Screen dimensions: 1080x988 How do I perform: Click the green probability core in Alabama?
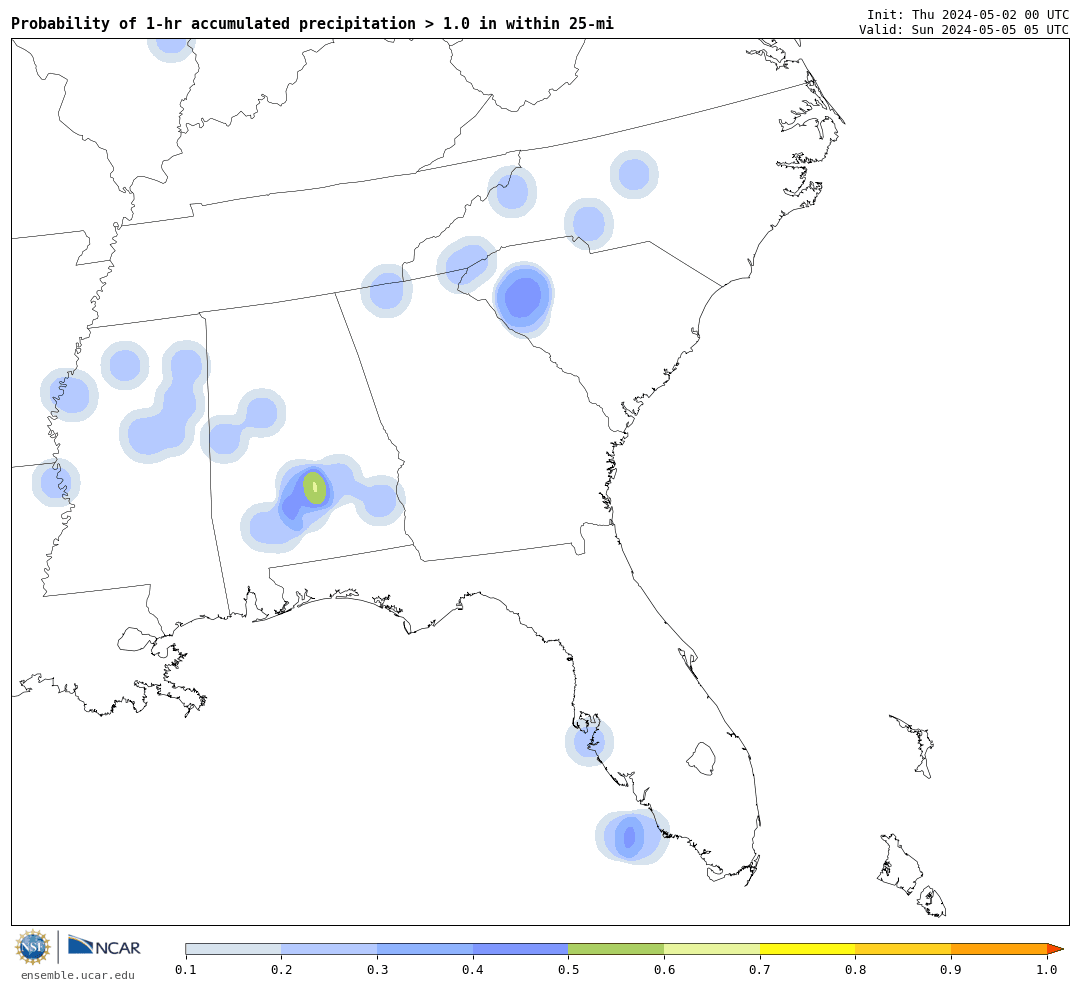pos(315,488)
